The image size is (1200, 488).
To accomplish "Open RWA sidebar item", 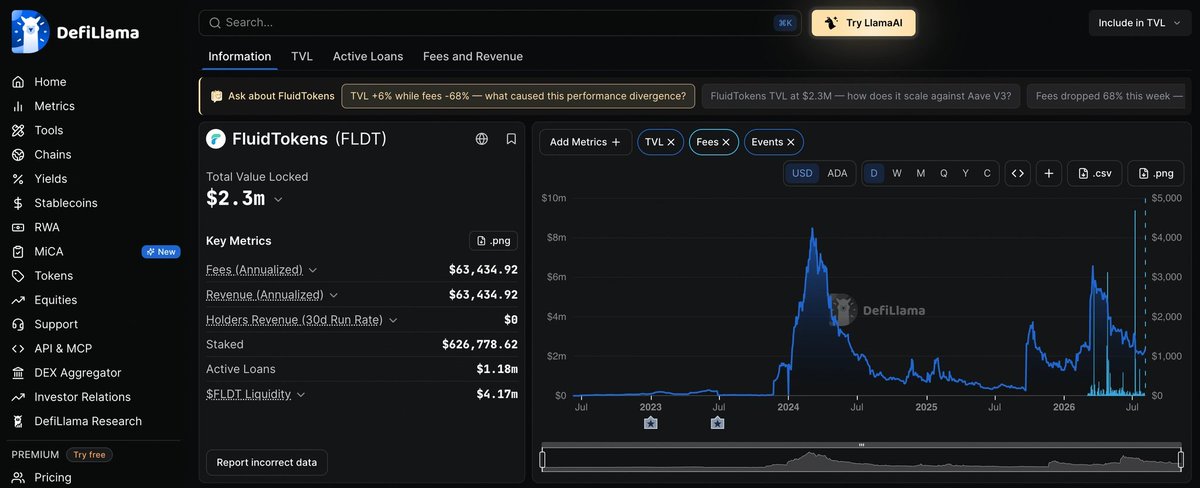I will (x=47, y=227).
